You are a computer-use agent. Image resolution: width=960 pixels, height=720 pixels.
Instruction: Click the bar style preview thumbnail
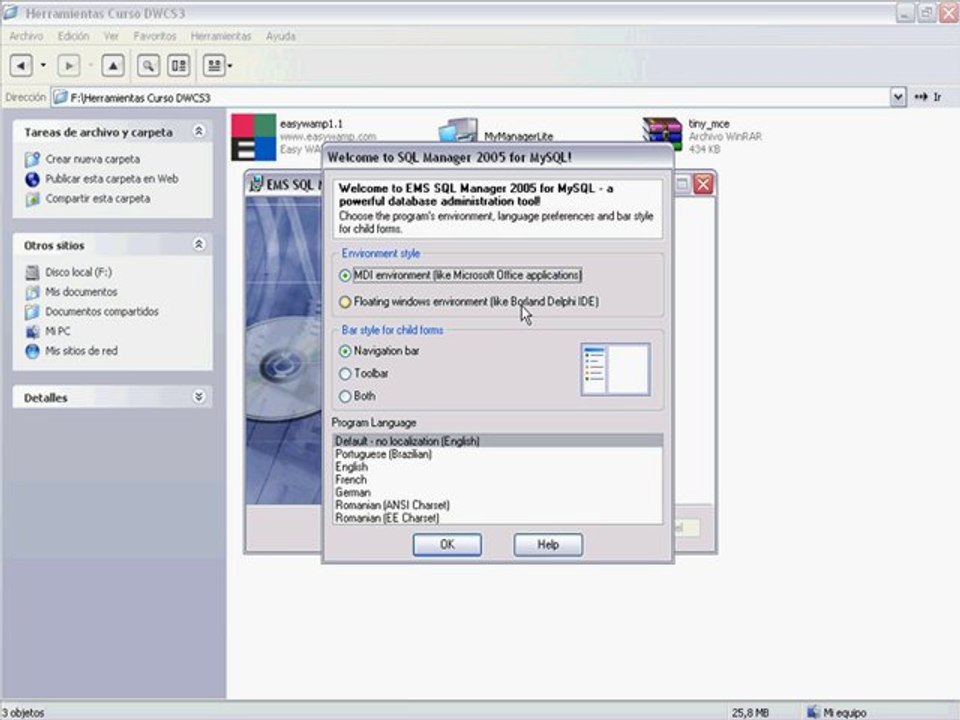(x=615, y=369)
